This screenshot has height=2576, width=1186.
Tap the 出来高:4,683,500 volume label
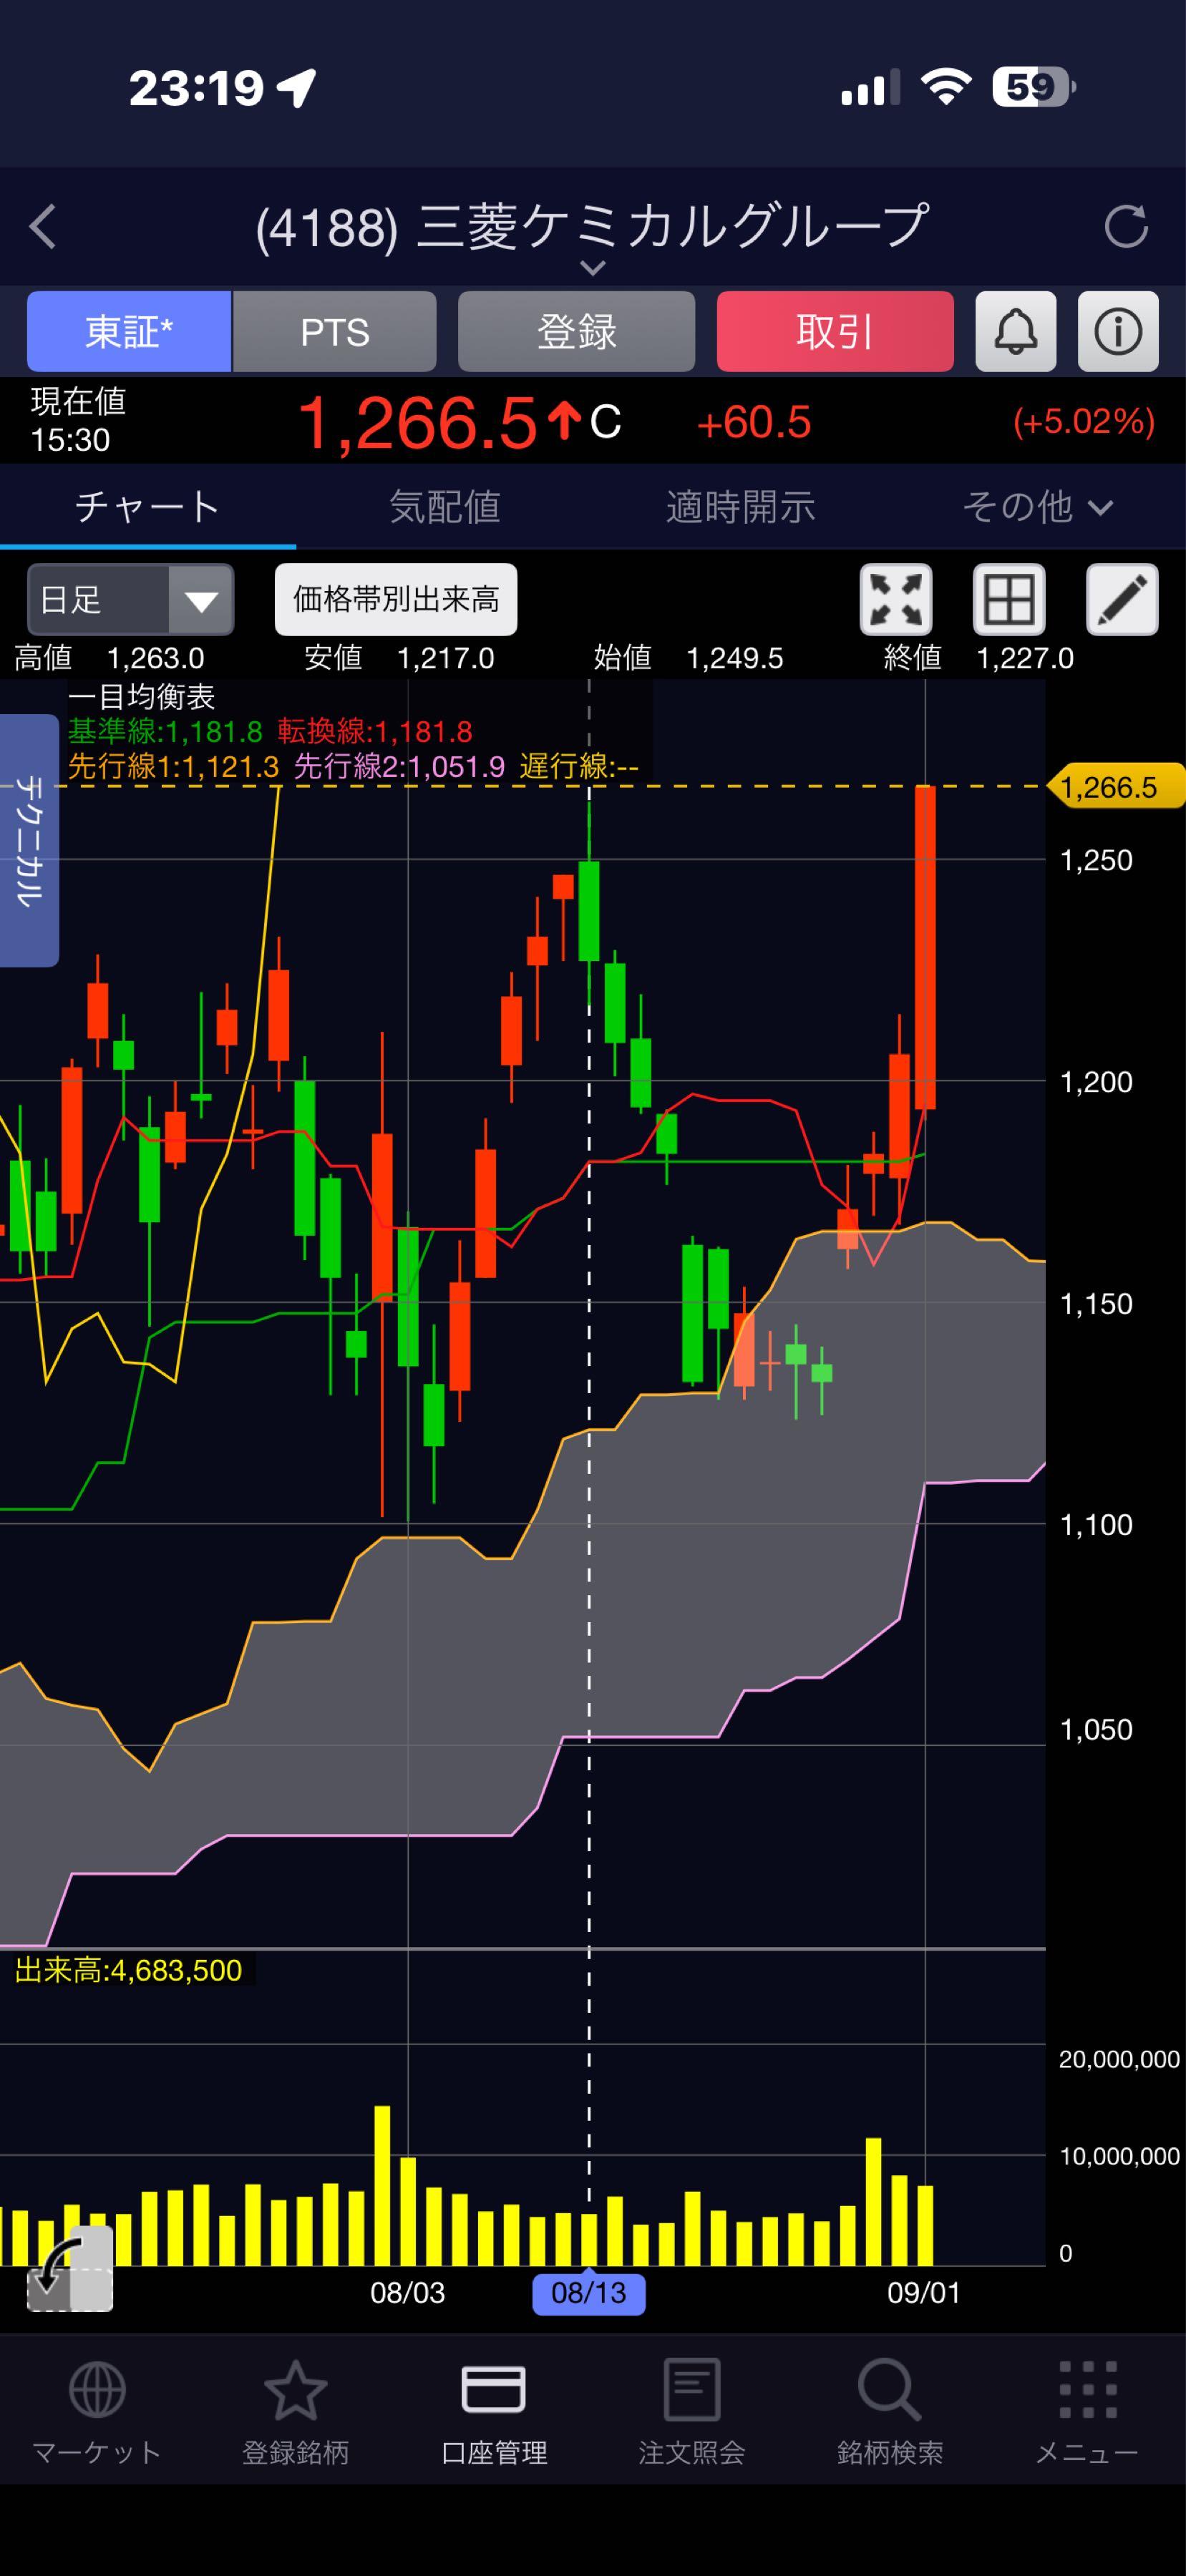pyautogui.click(x=128, y=1970)
